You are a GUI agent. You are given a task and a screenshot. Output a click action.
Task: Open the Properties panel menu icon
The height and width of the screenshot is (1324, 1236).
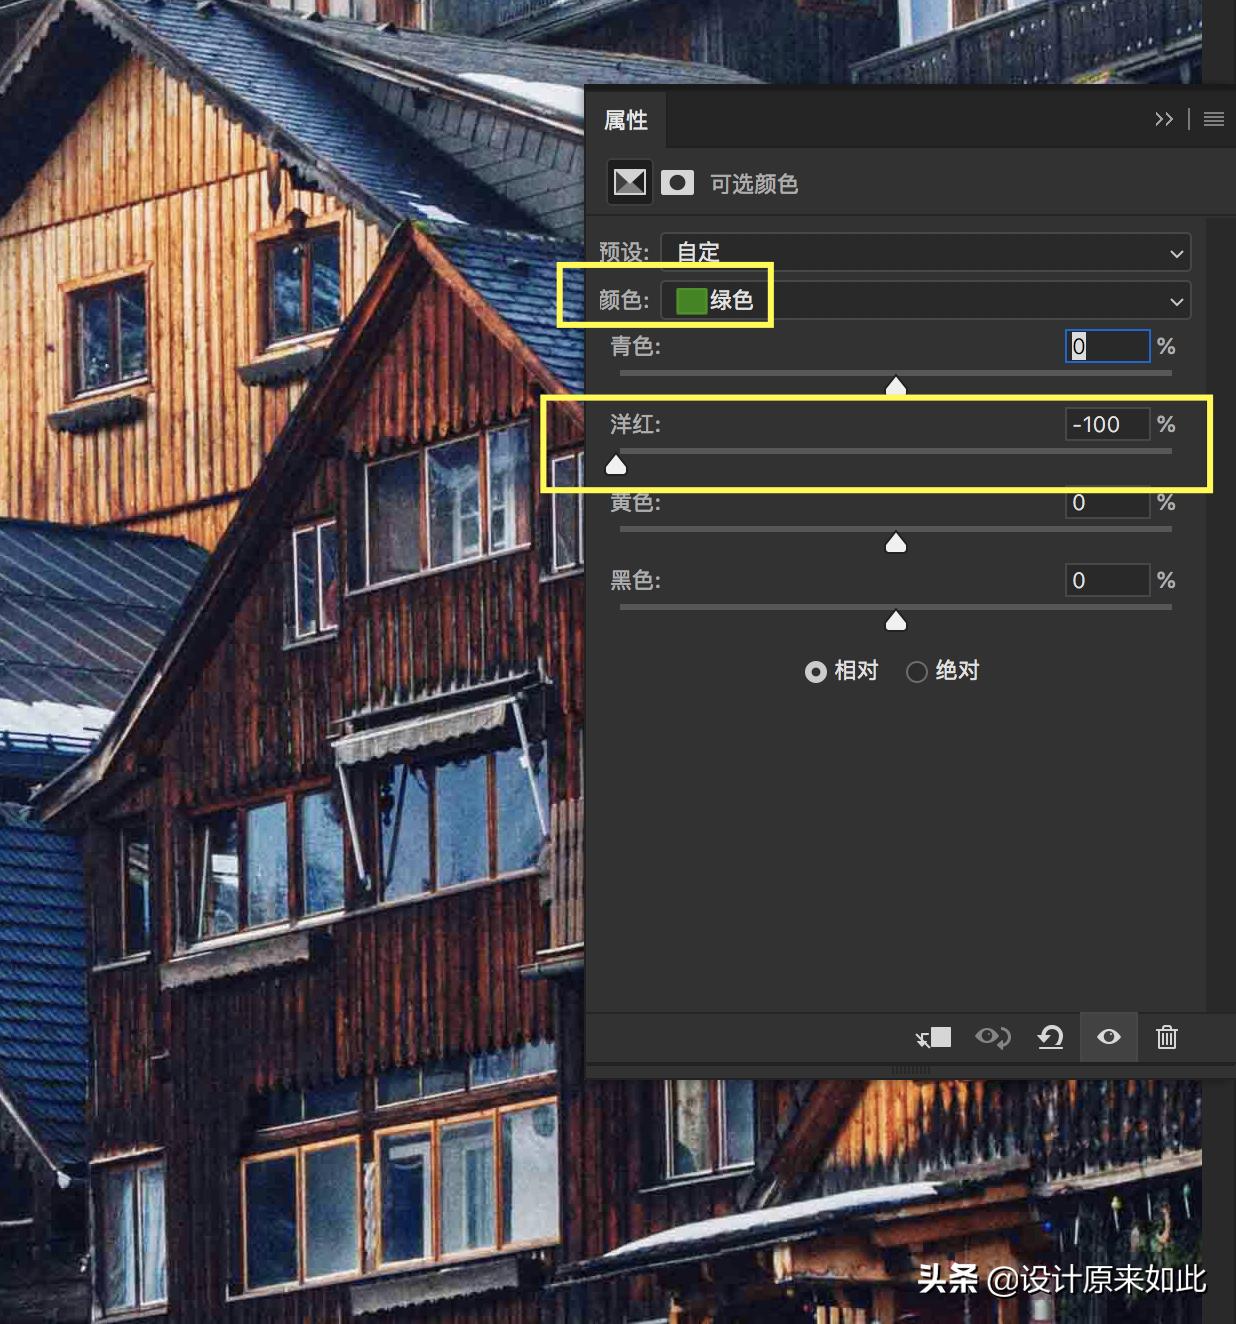1214,119
